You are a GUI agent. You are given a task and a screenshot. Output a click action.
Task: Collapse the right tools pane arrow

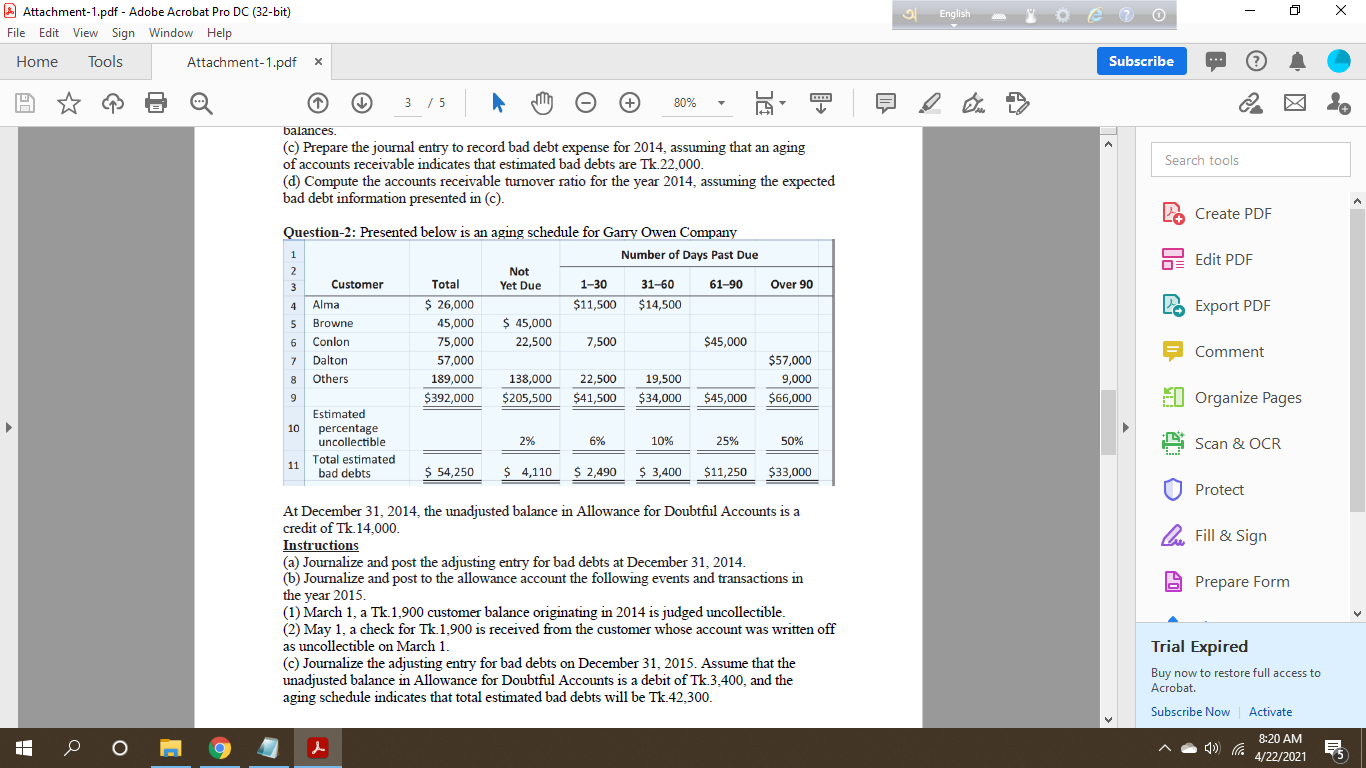pos(1125,428)
